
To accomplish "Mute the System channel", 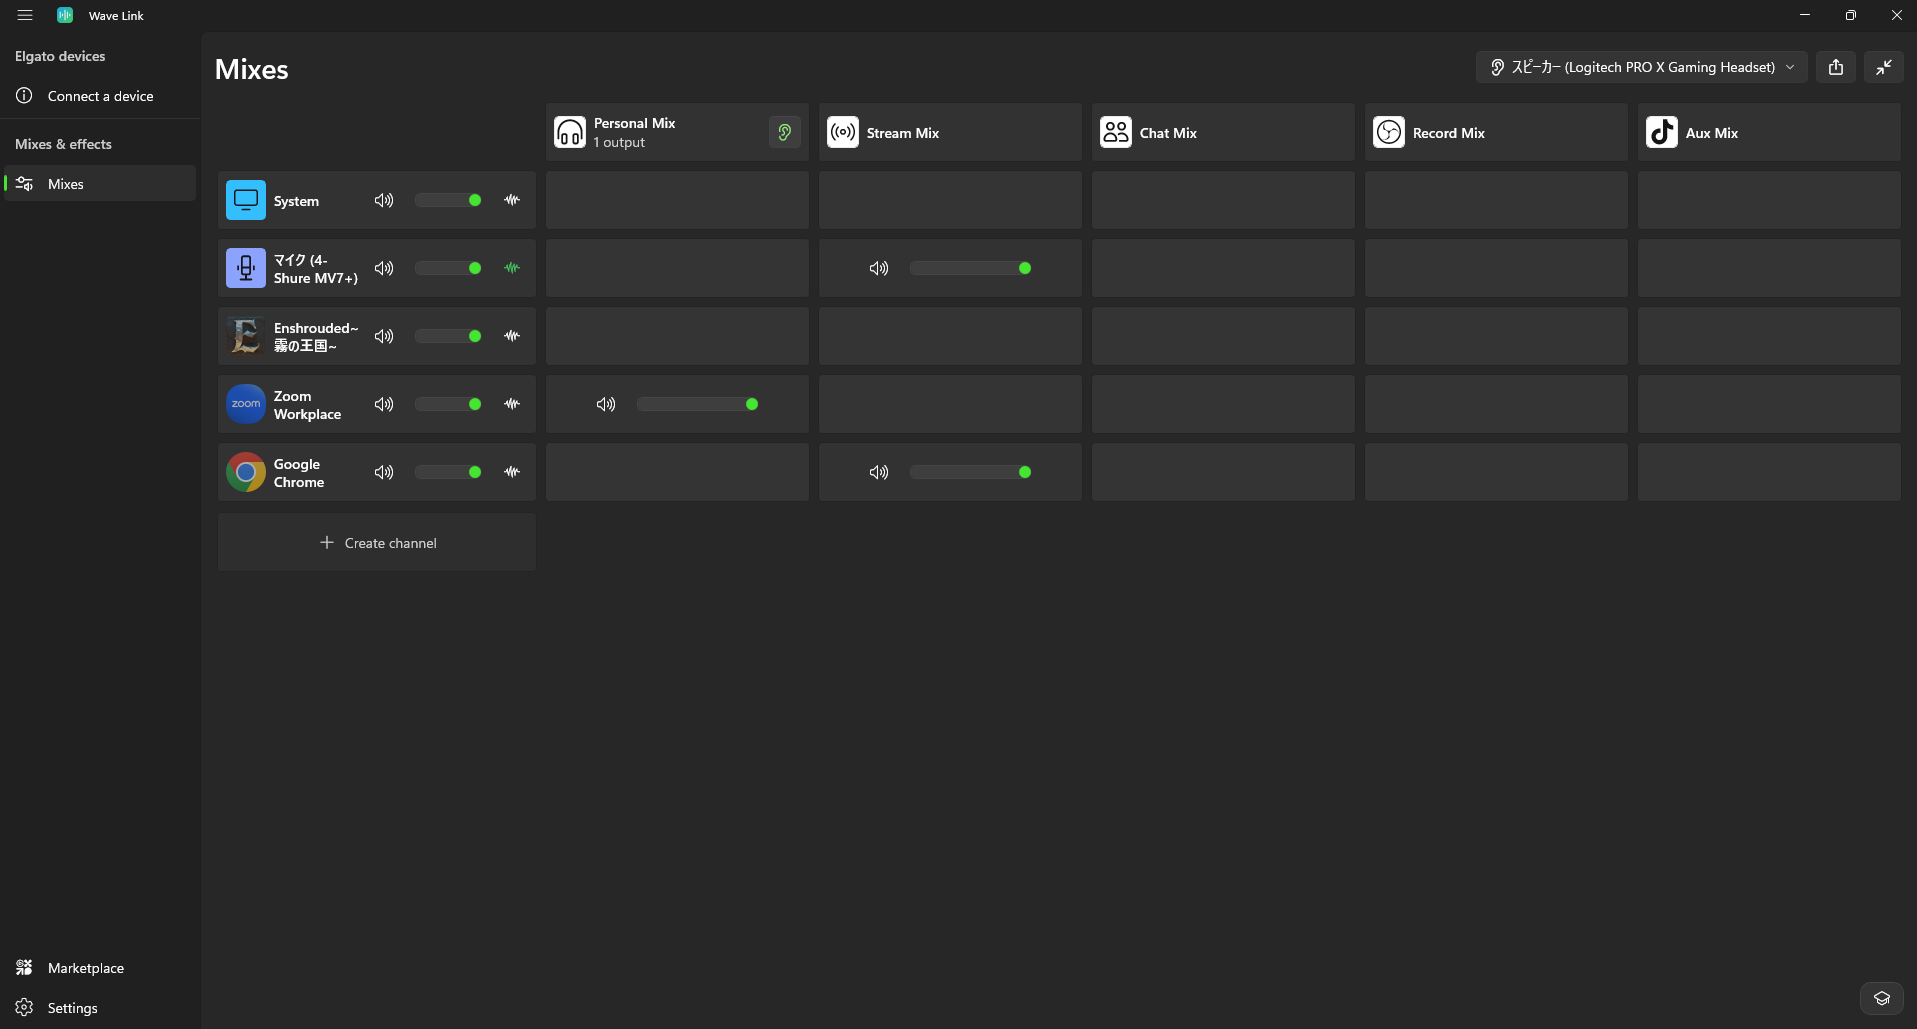I will (x=384, y=200).
